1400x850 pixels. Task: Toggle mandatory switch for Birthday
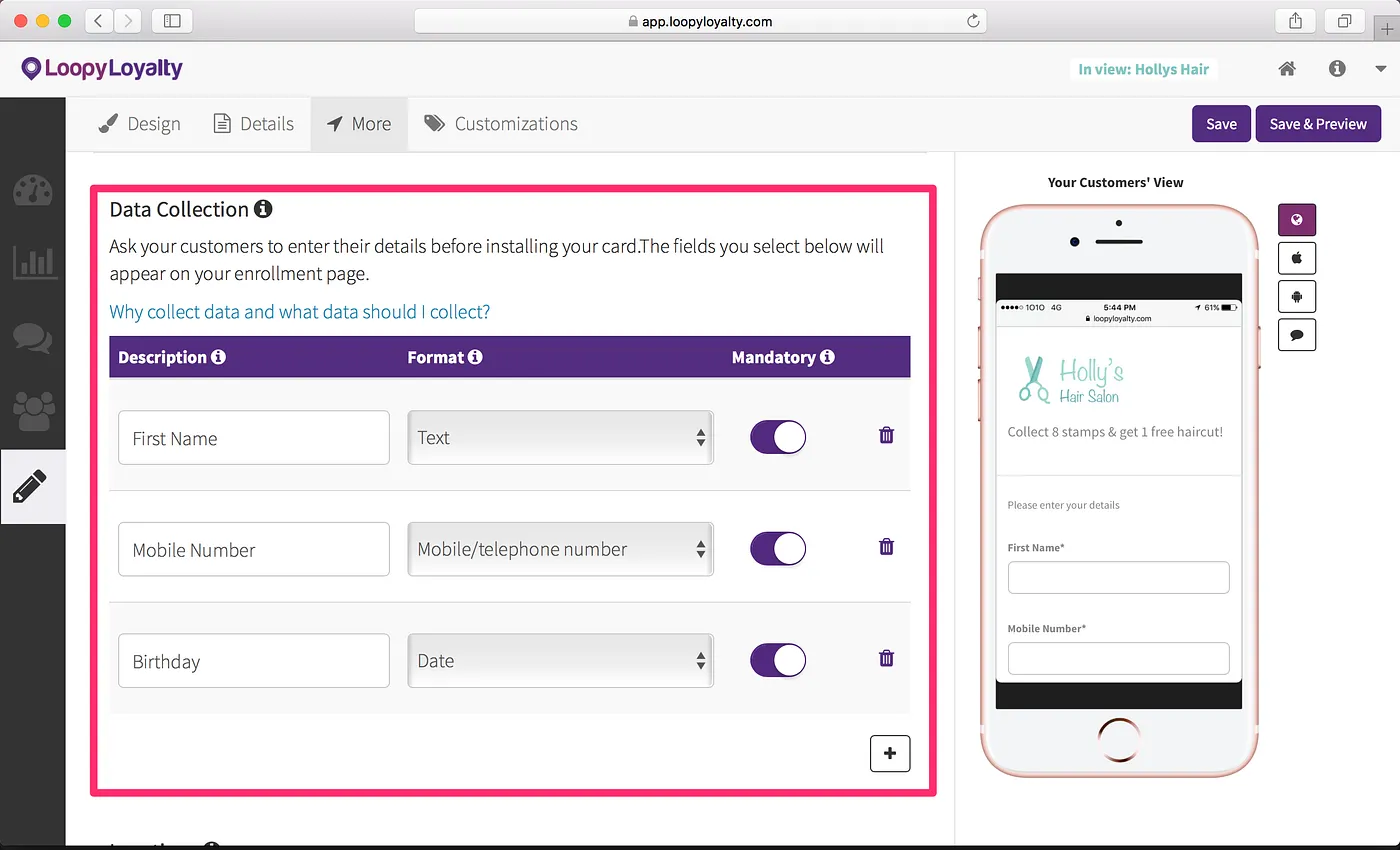coord(778,660)
